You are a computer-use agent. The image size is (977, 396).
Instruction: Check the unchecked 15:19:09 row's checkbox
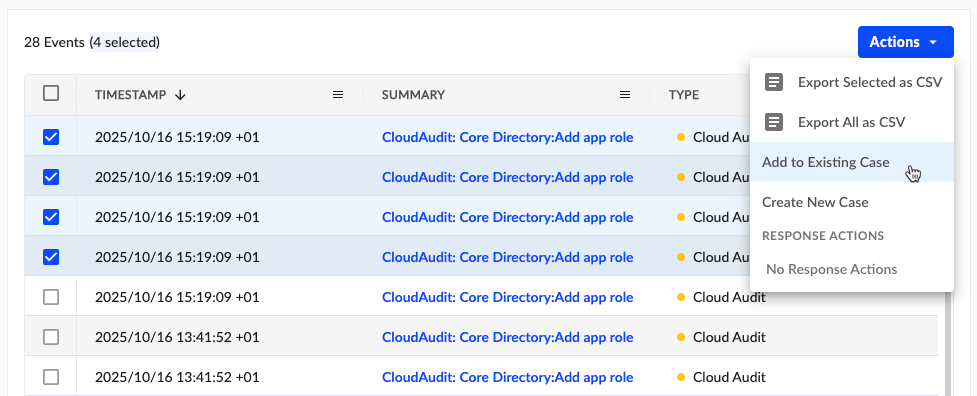click(51, 297)
